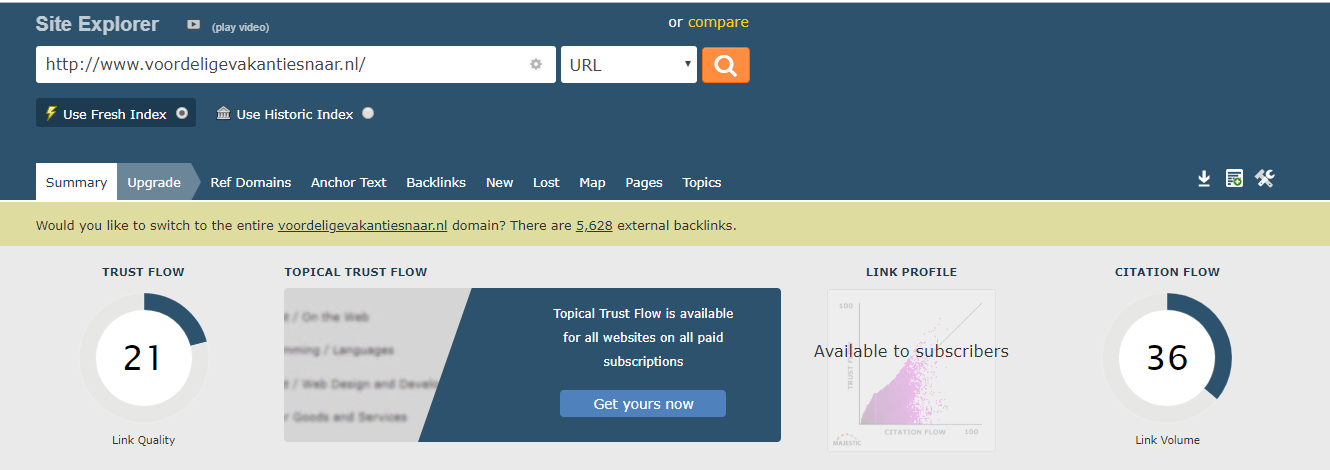
Task: Open the create report icon
Action: (1234, 179)
